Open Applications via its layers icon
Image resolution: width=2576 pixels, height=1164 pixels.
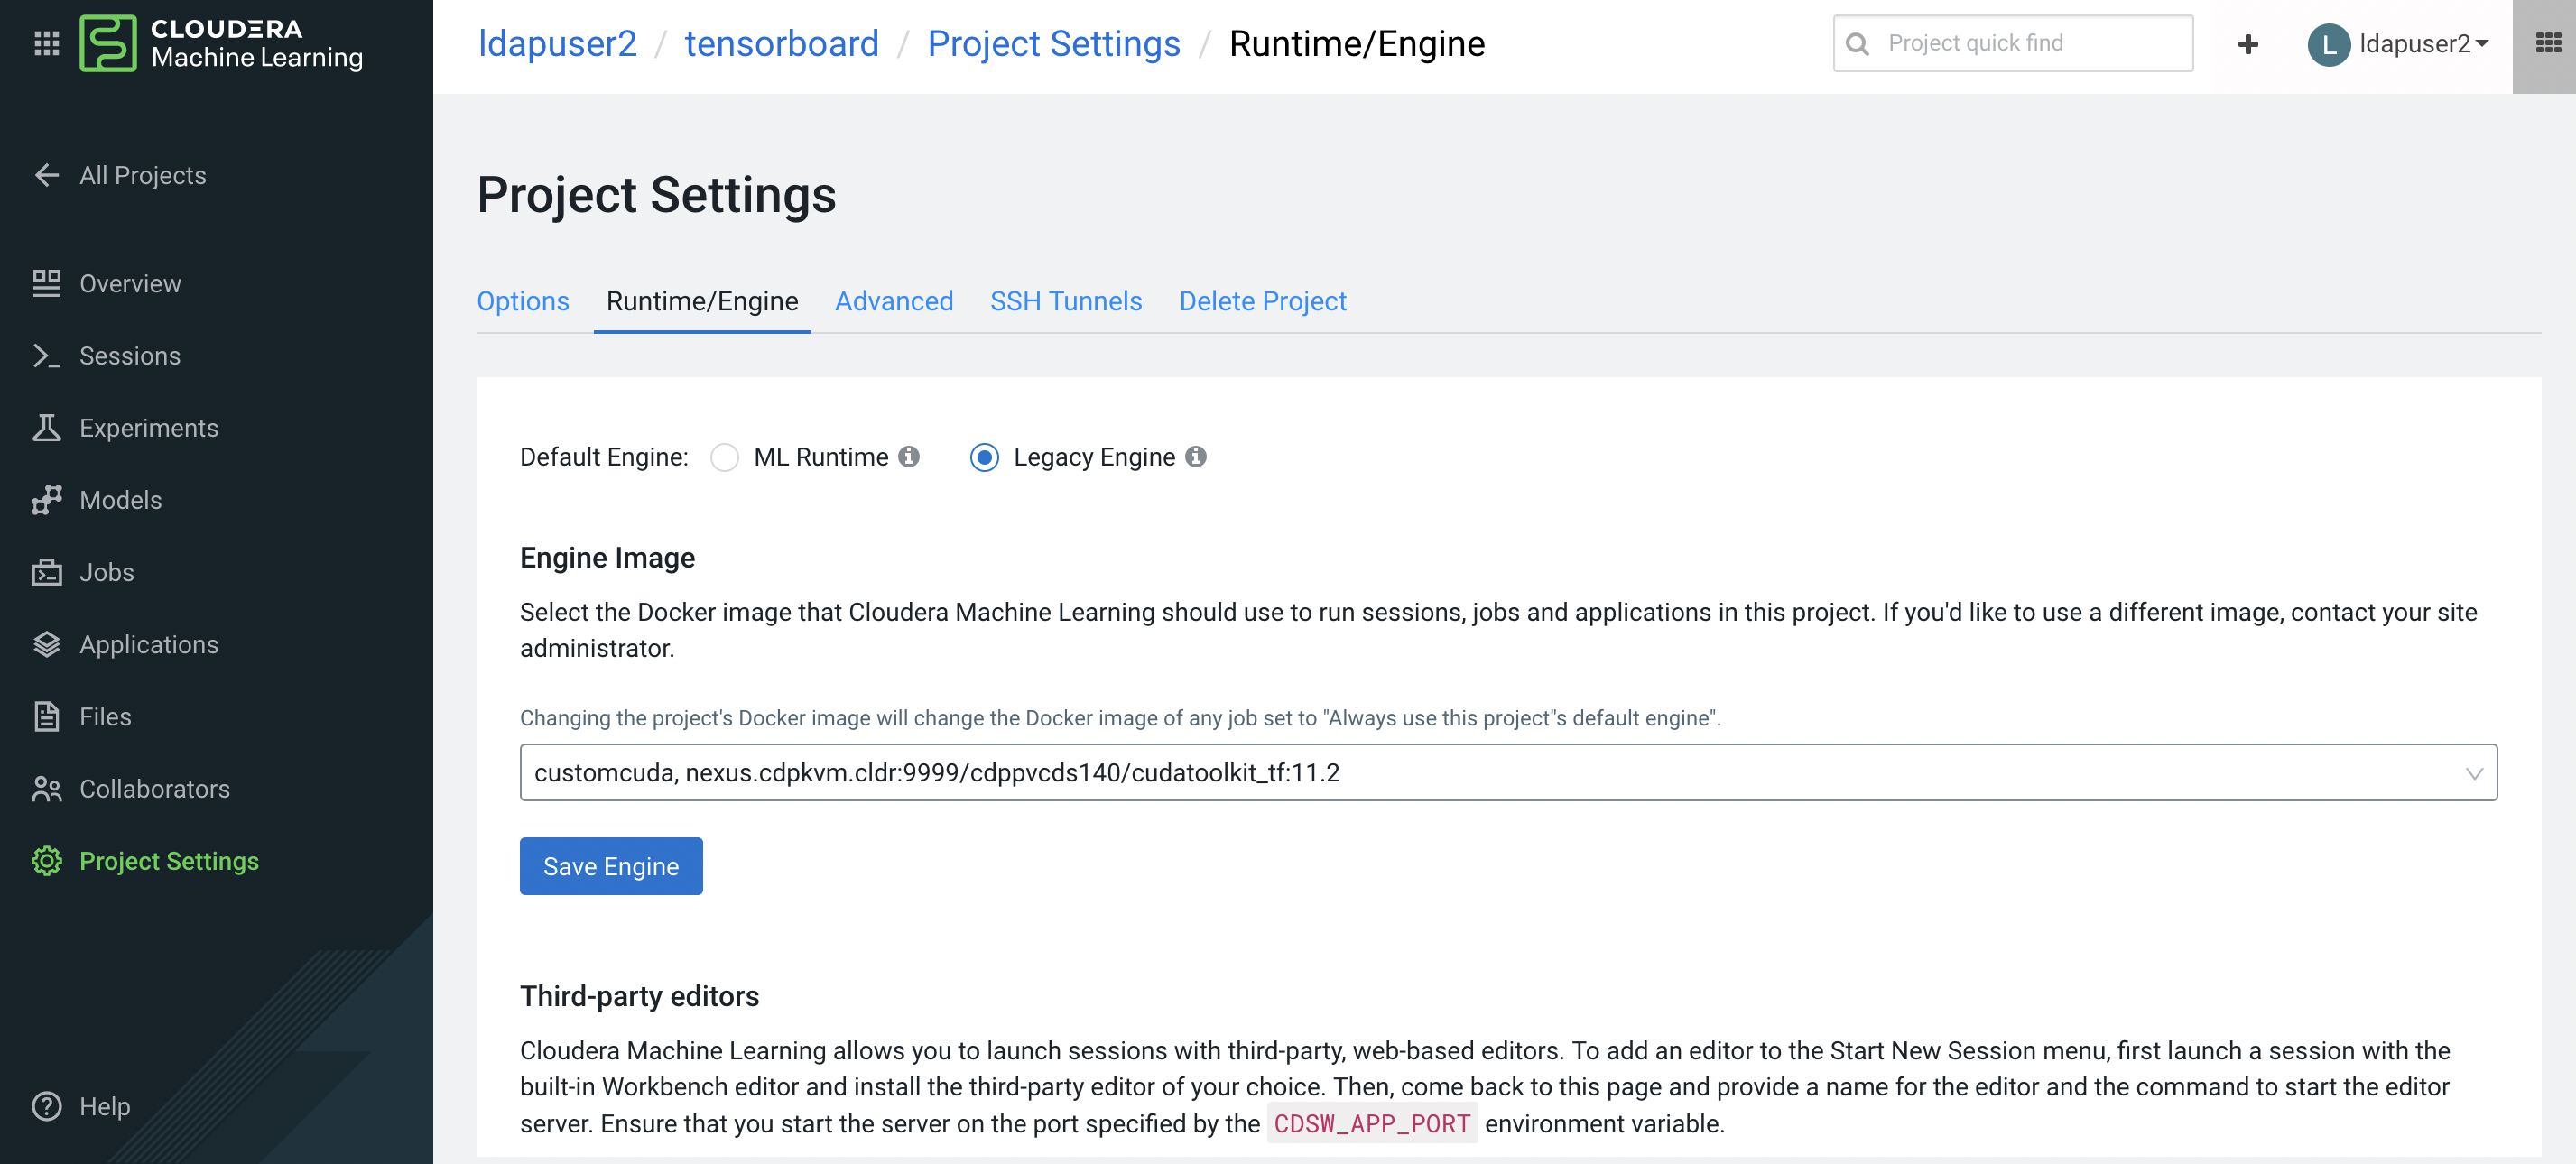point(46,644)
